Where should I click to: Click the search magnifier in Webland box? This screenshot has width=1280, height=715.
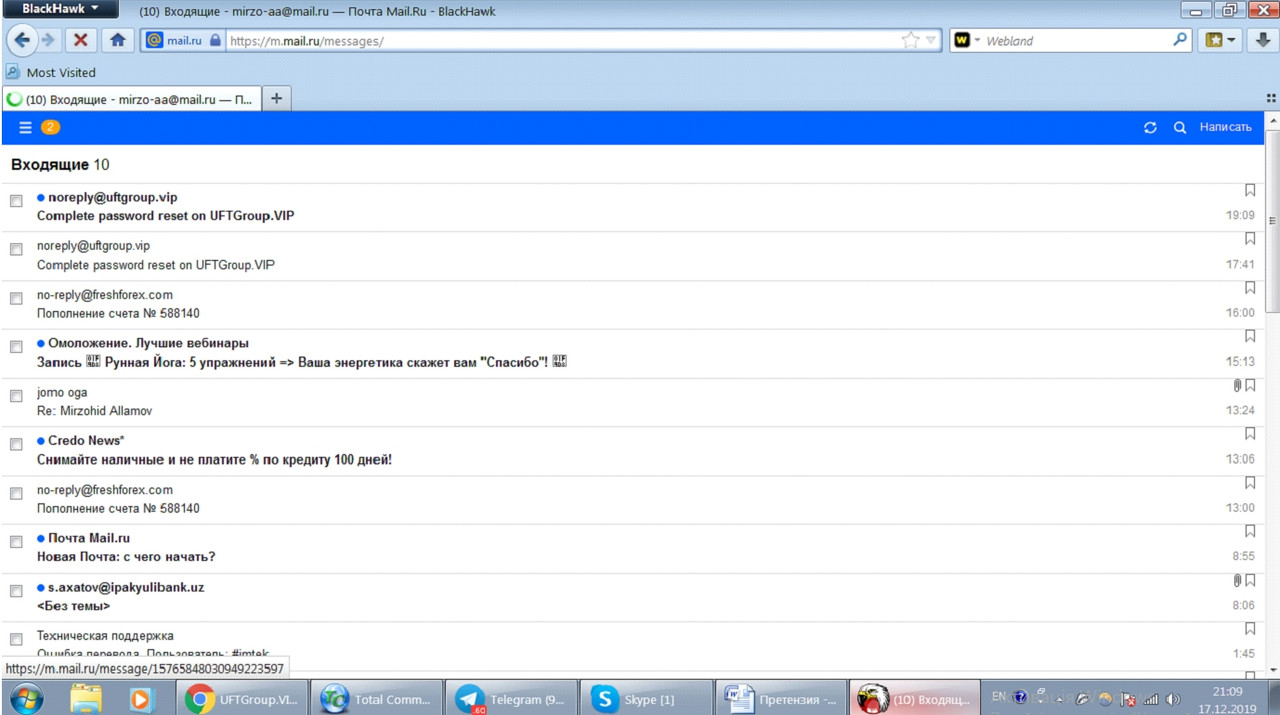click(x=1180, y=41)
